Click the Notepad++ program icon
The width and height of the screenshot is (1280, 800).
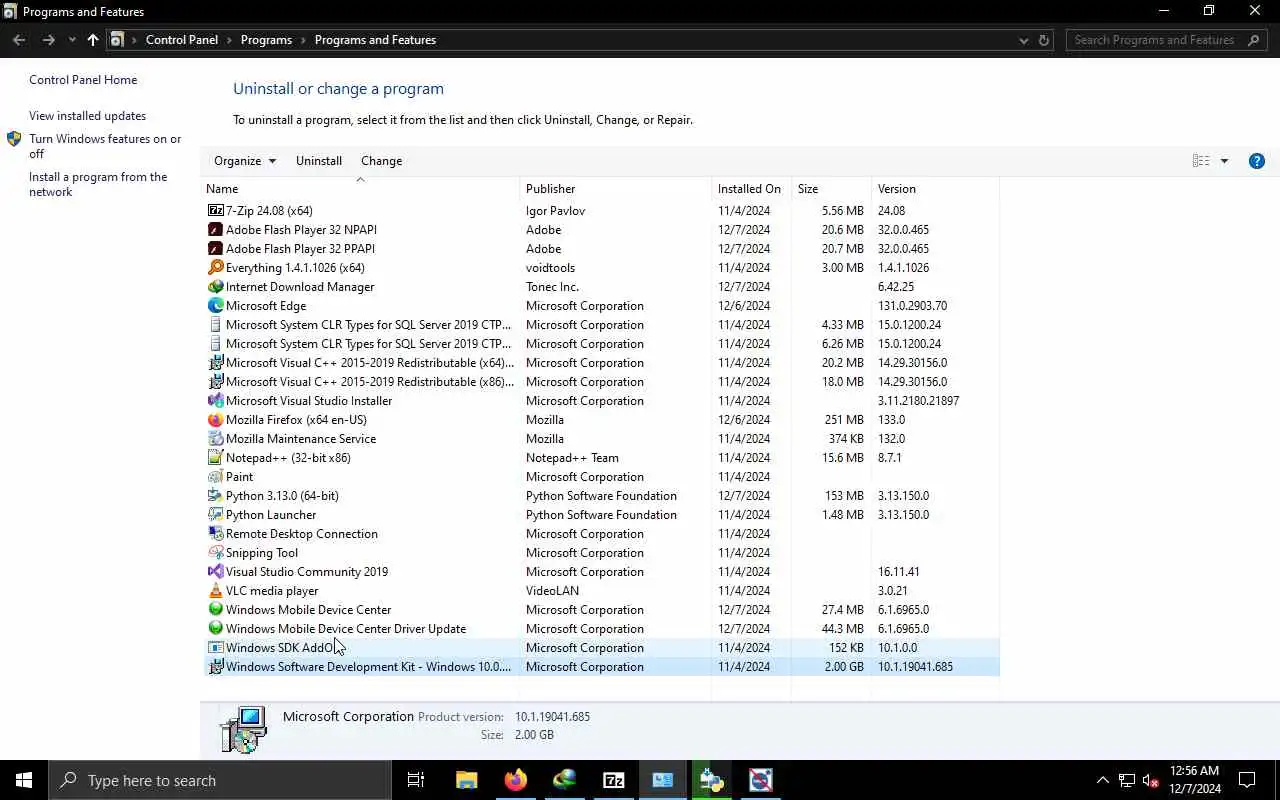pos(215,458)
